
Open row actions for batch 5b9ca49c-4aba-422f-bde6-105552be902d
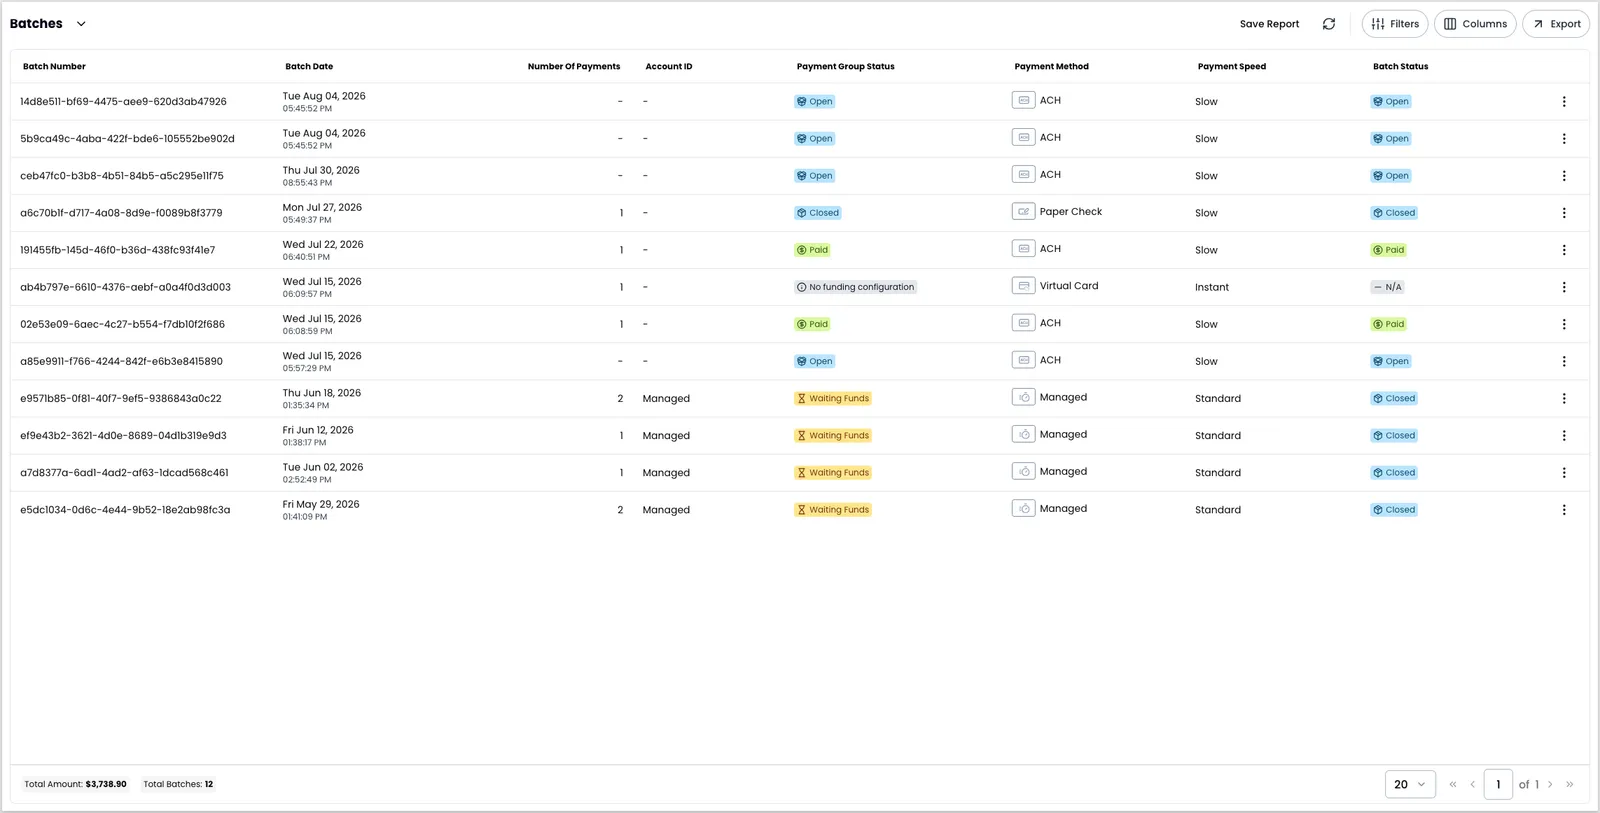click(1564, 139)
